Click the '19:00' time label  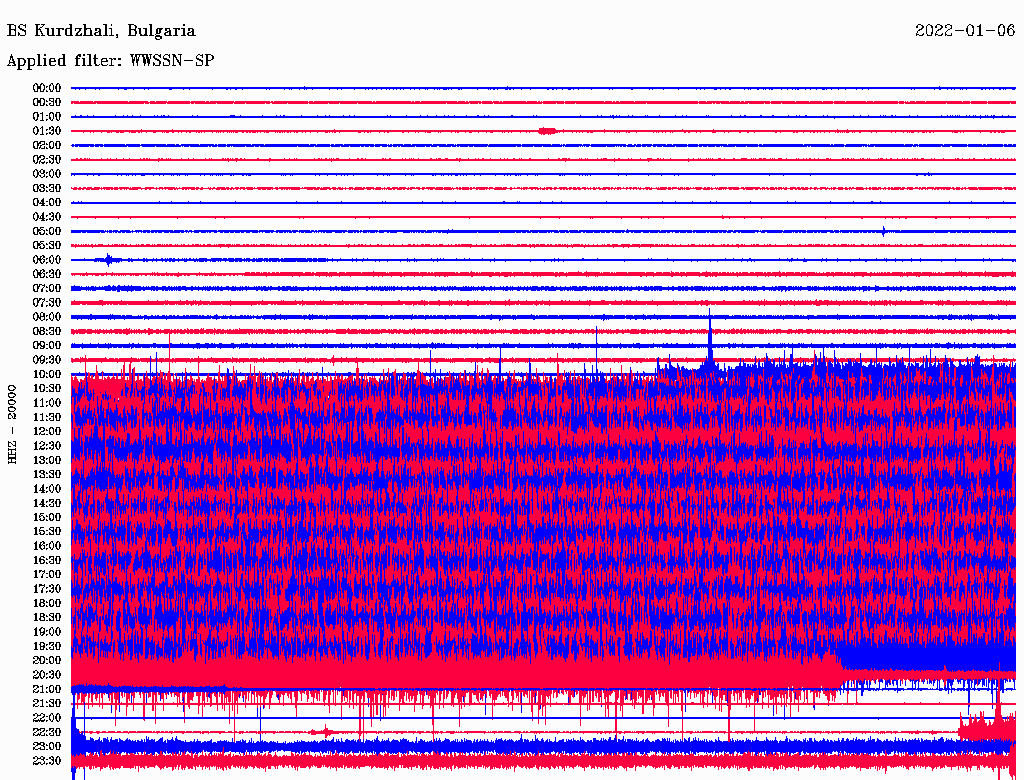click(47, 631)
